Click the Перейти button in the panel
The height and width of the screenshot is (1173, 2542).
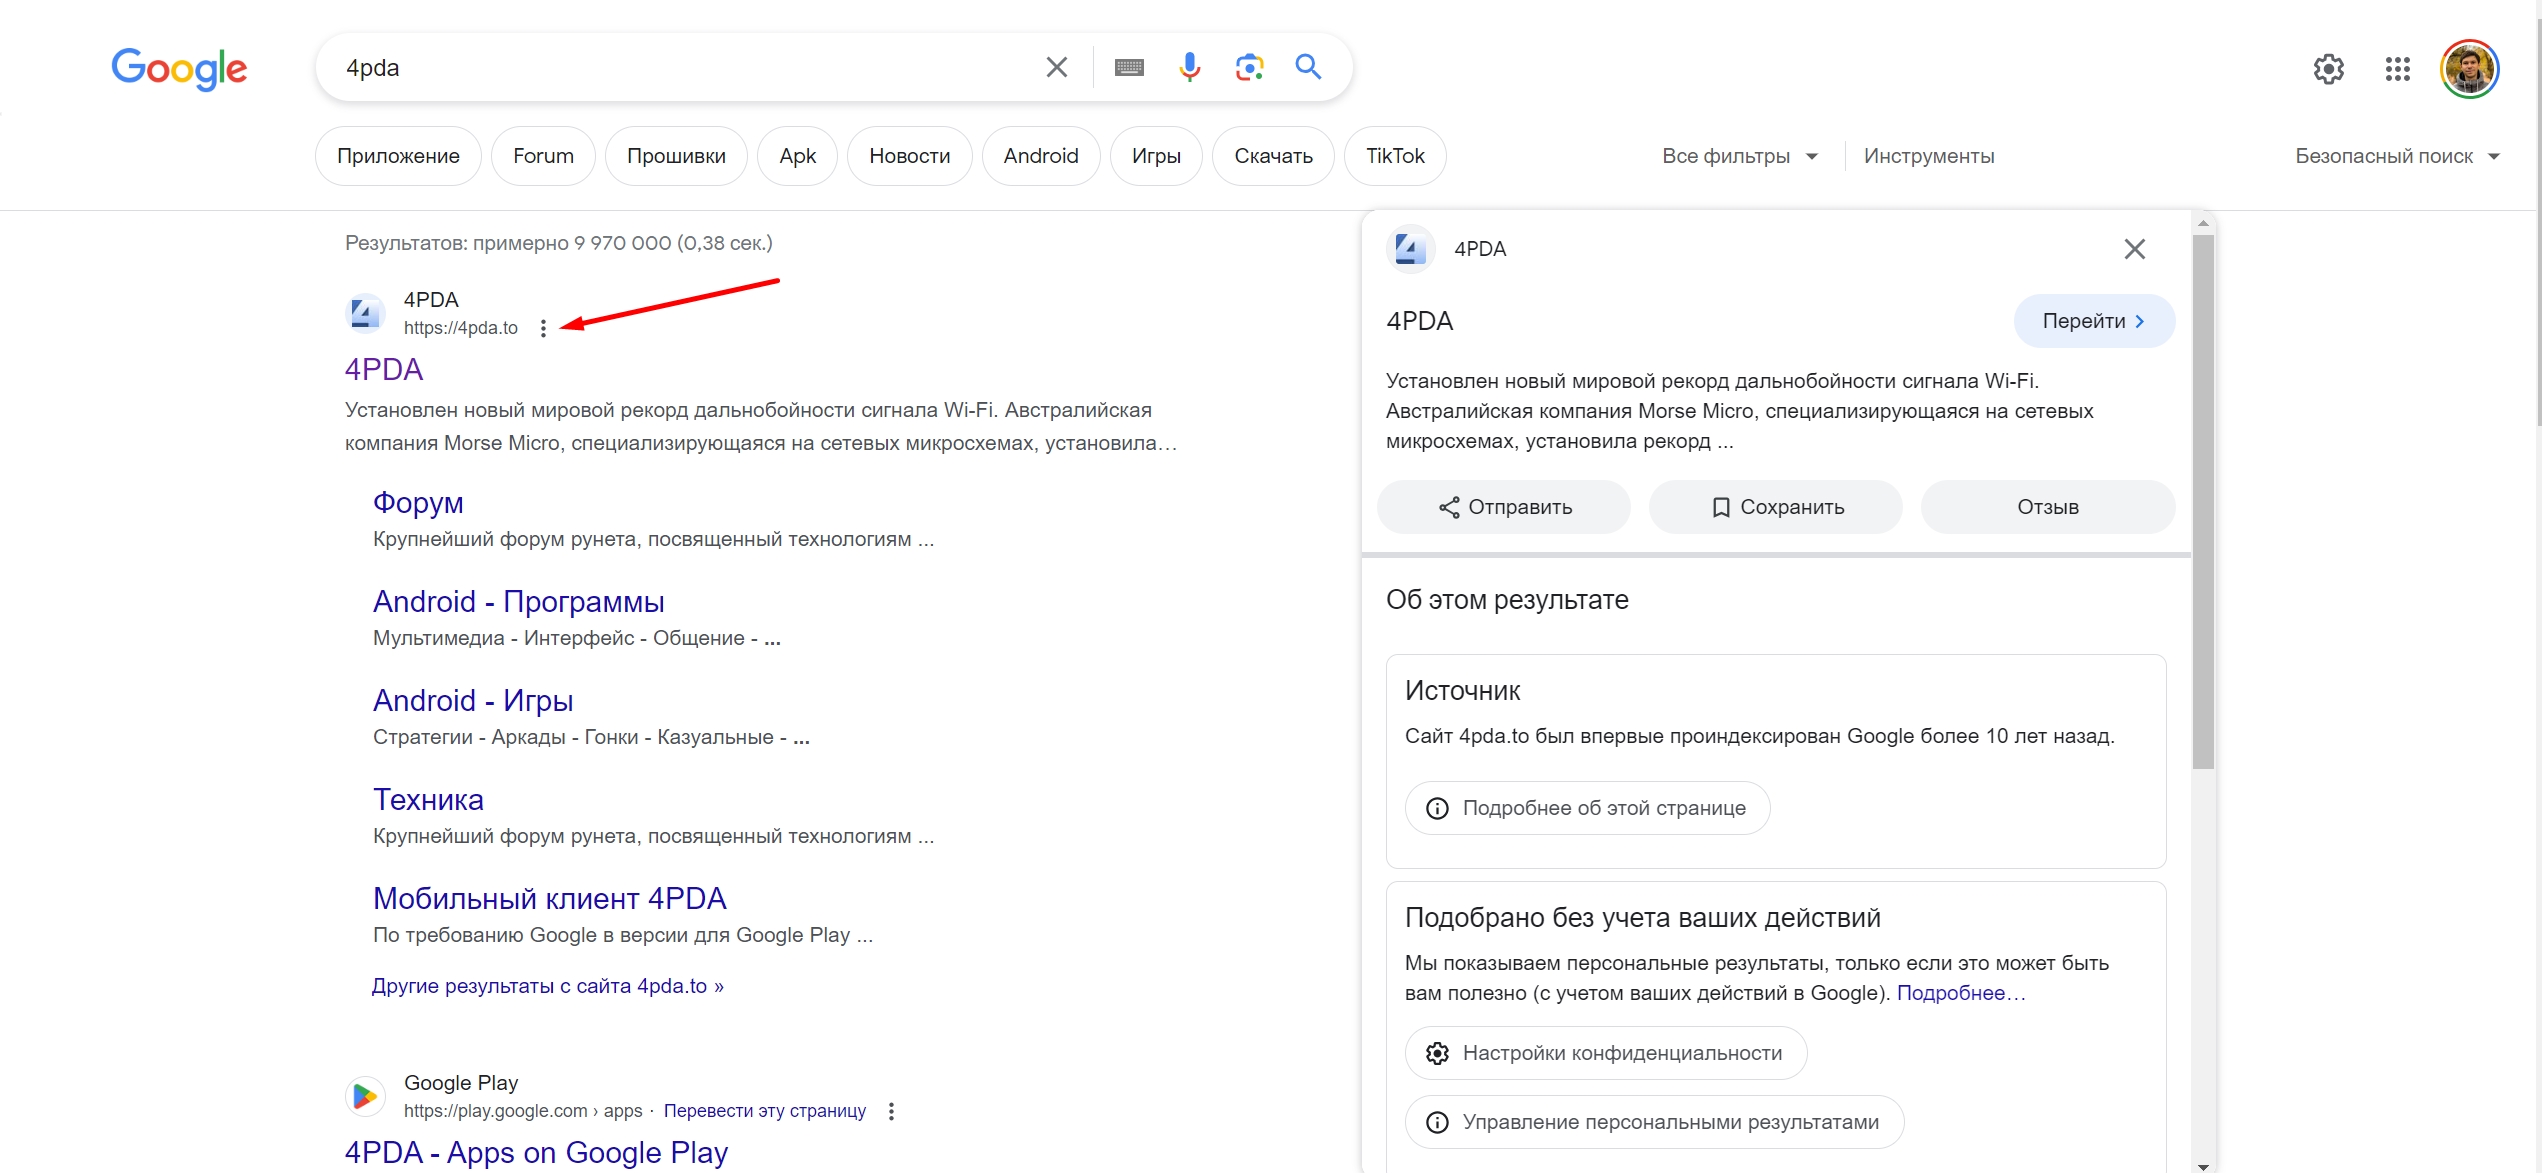point(2093,321)
